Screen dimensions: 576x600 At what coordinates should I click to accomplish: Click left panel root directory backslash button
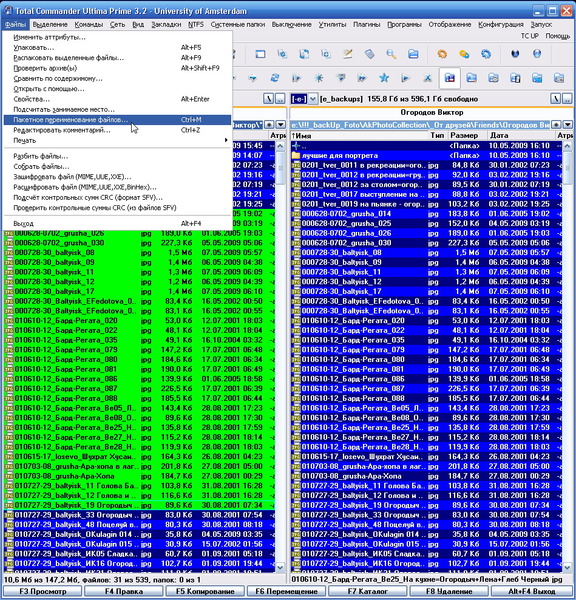(268, 99)
